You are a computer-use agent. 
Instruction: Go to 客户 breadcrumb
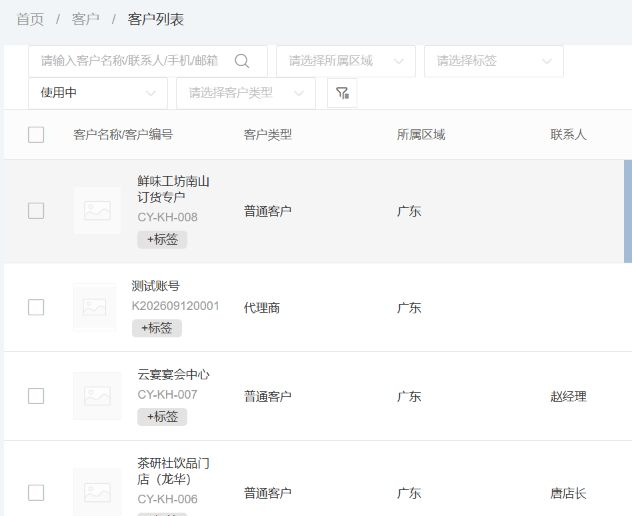(x=85, y=19)
